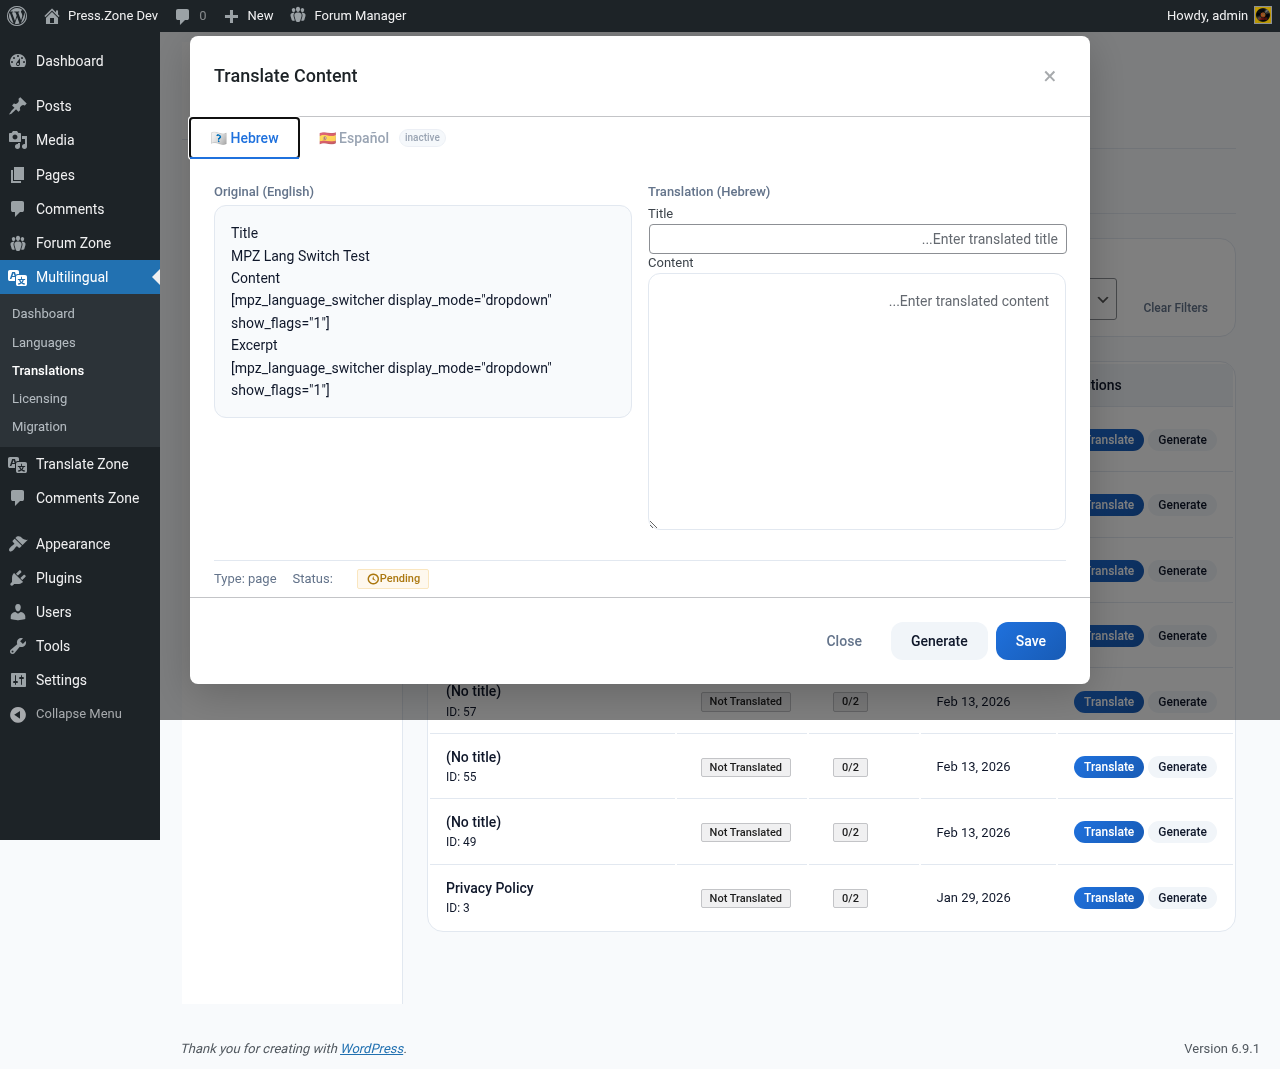Open the comments bubble icon in admin bar

pos(182,16)
